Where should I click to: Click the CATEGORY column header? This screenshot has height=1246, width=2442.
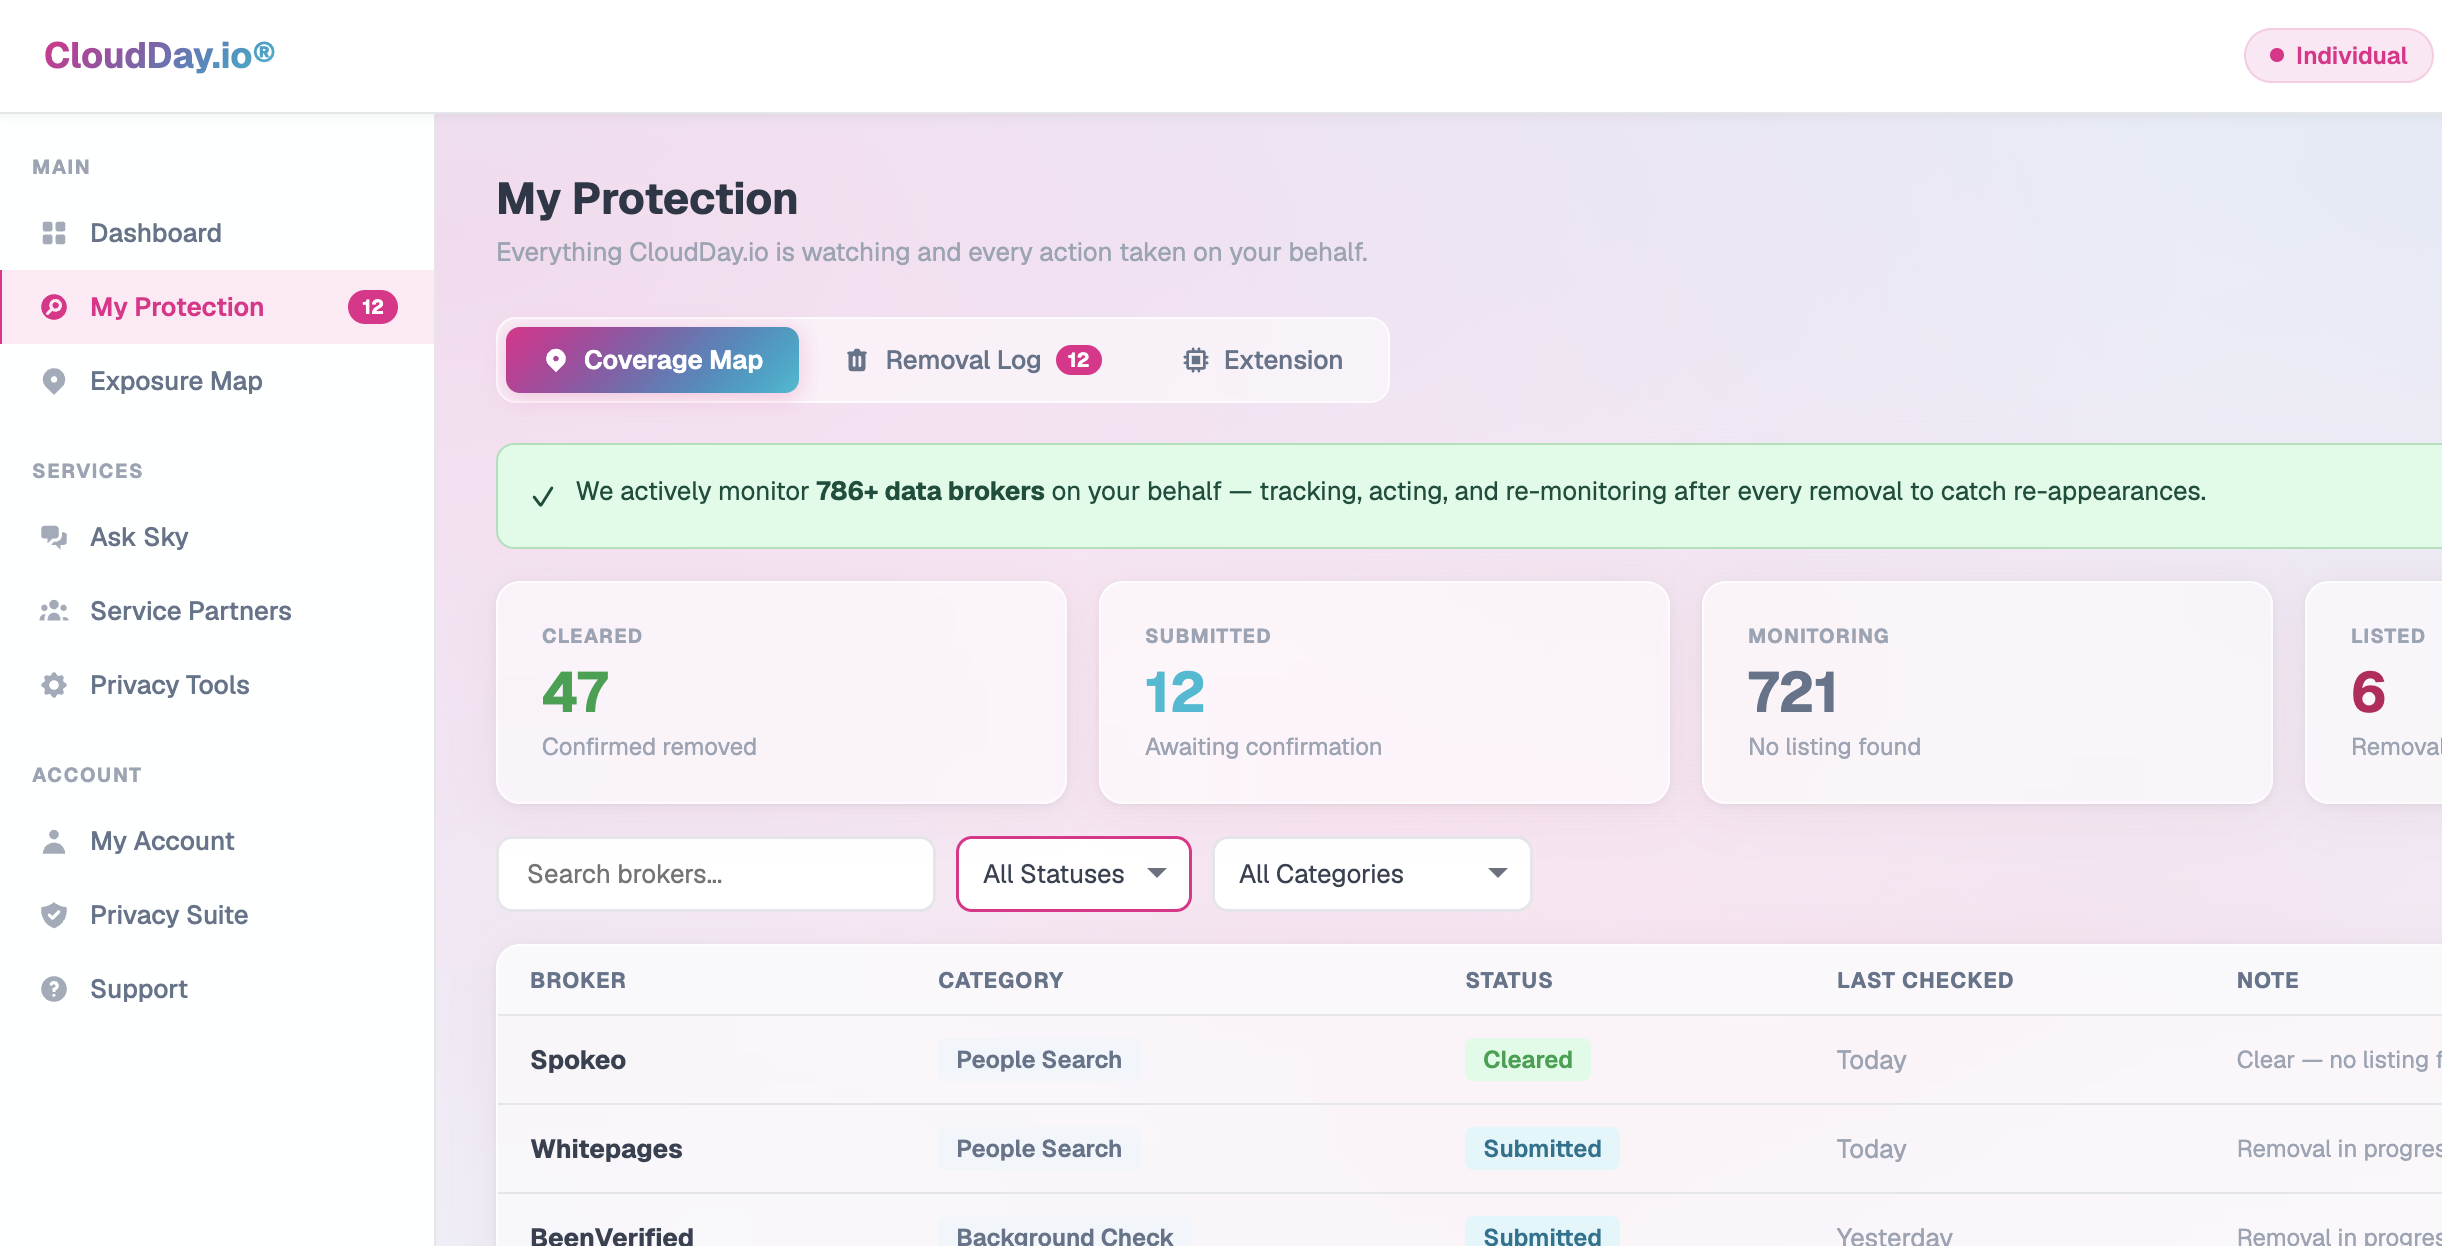pyautogui.click(x=1001, y=980)
